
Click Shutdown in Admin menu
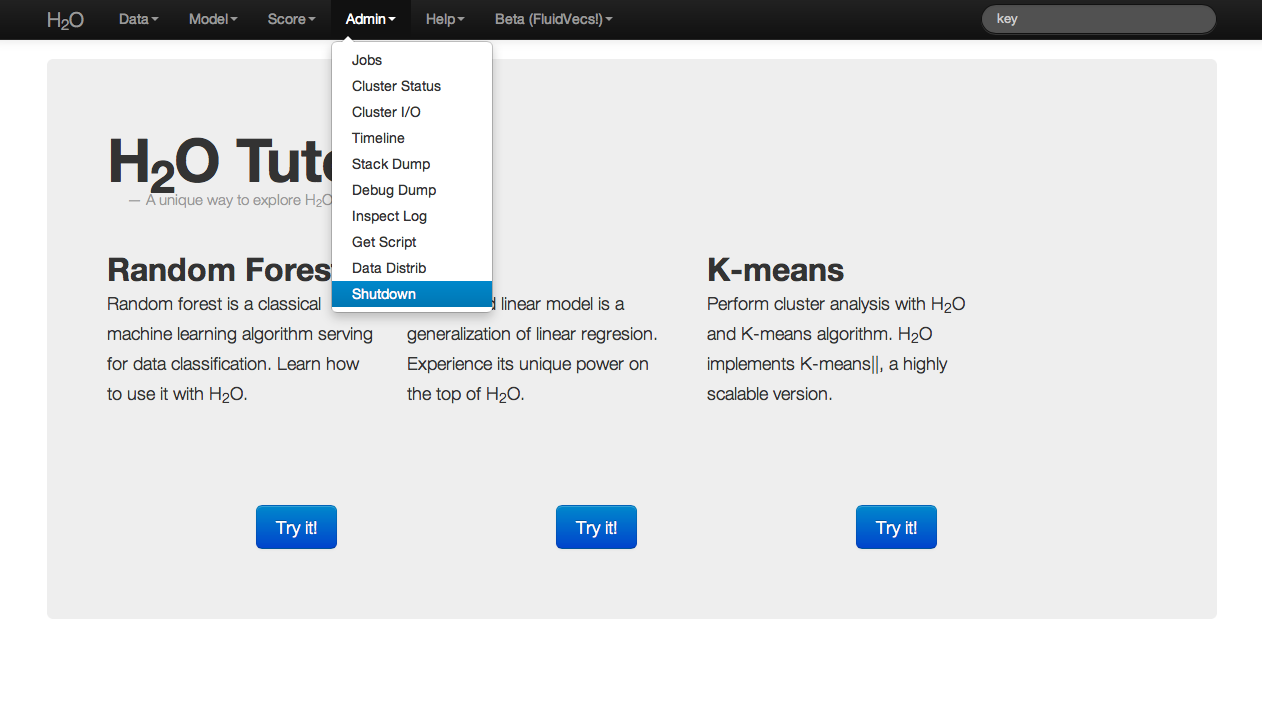[x=412, y=294]
